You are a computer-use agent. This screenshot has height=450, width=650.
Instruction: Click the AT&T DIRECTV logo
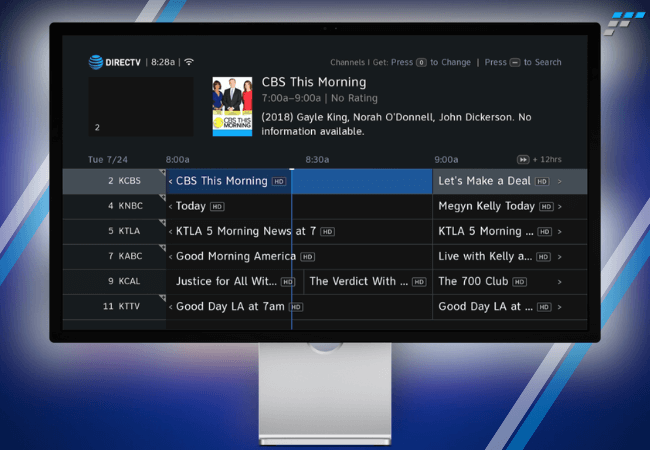(114, 62)
